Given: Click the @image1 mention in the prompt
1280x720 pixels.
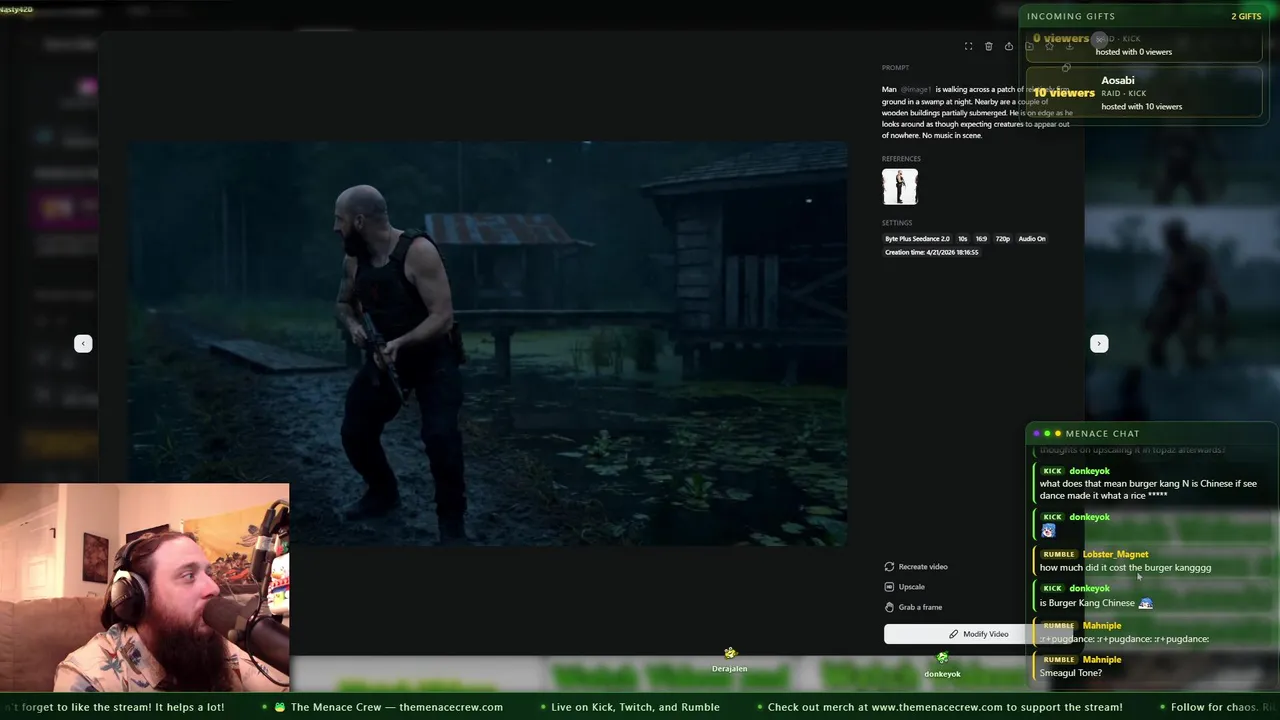Looking at the screenshot, I should tap(916, 89).
